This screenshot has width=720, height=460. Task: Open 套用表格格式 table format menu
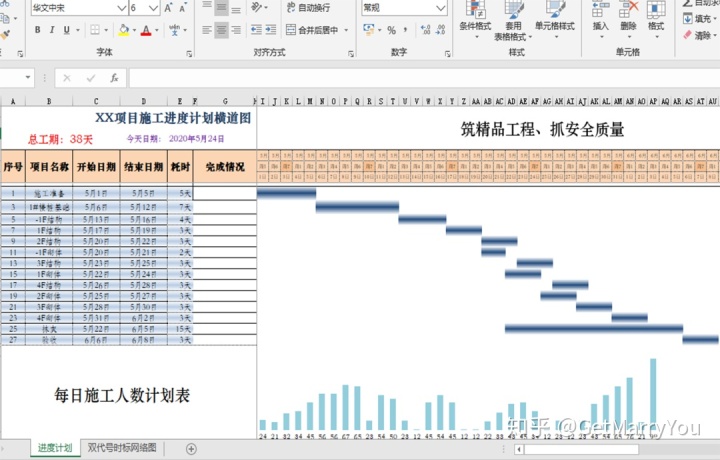[x=513, y=21]
